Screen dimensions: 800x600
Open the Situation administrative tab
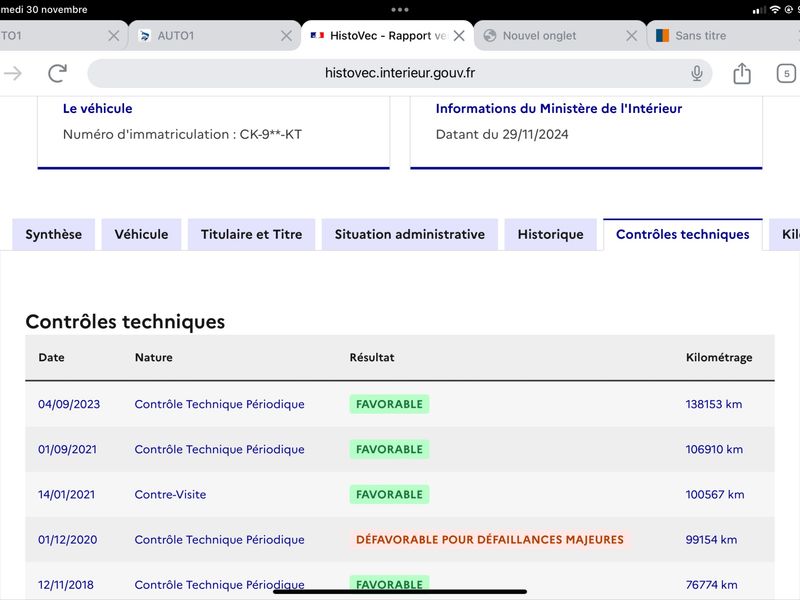coord(410,234)
